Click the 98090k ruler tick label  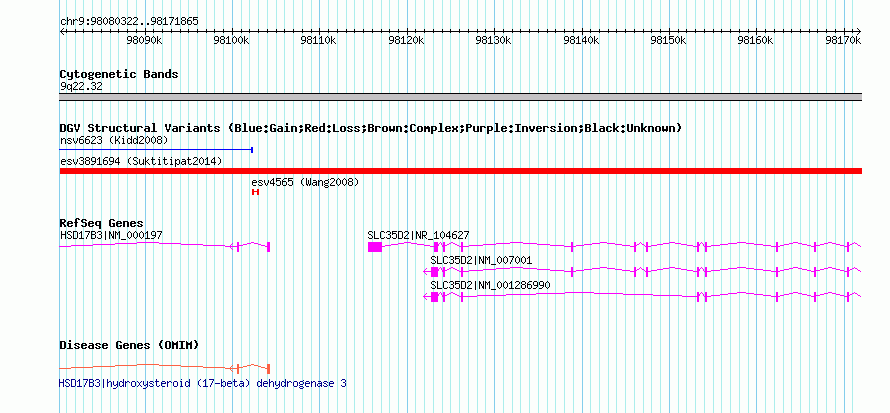click(146, 41)
